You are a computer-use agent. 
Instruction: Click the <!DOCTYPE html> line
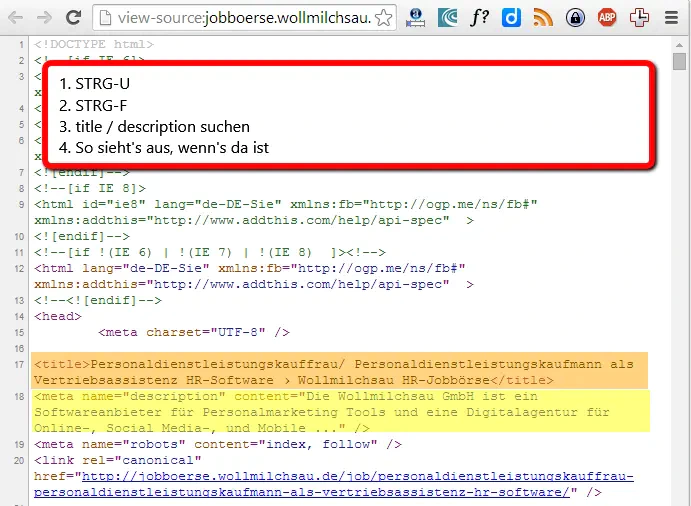pyautogui.click(x=93, y=44)
